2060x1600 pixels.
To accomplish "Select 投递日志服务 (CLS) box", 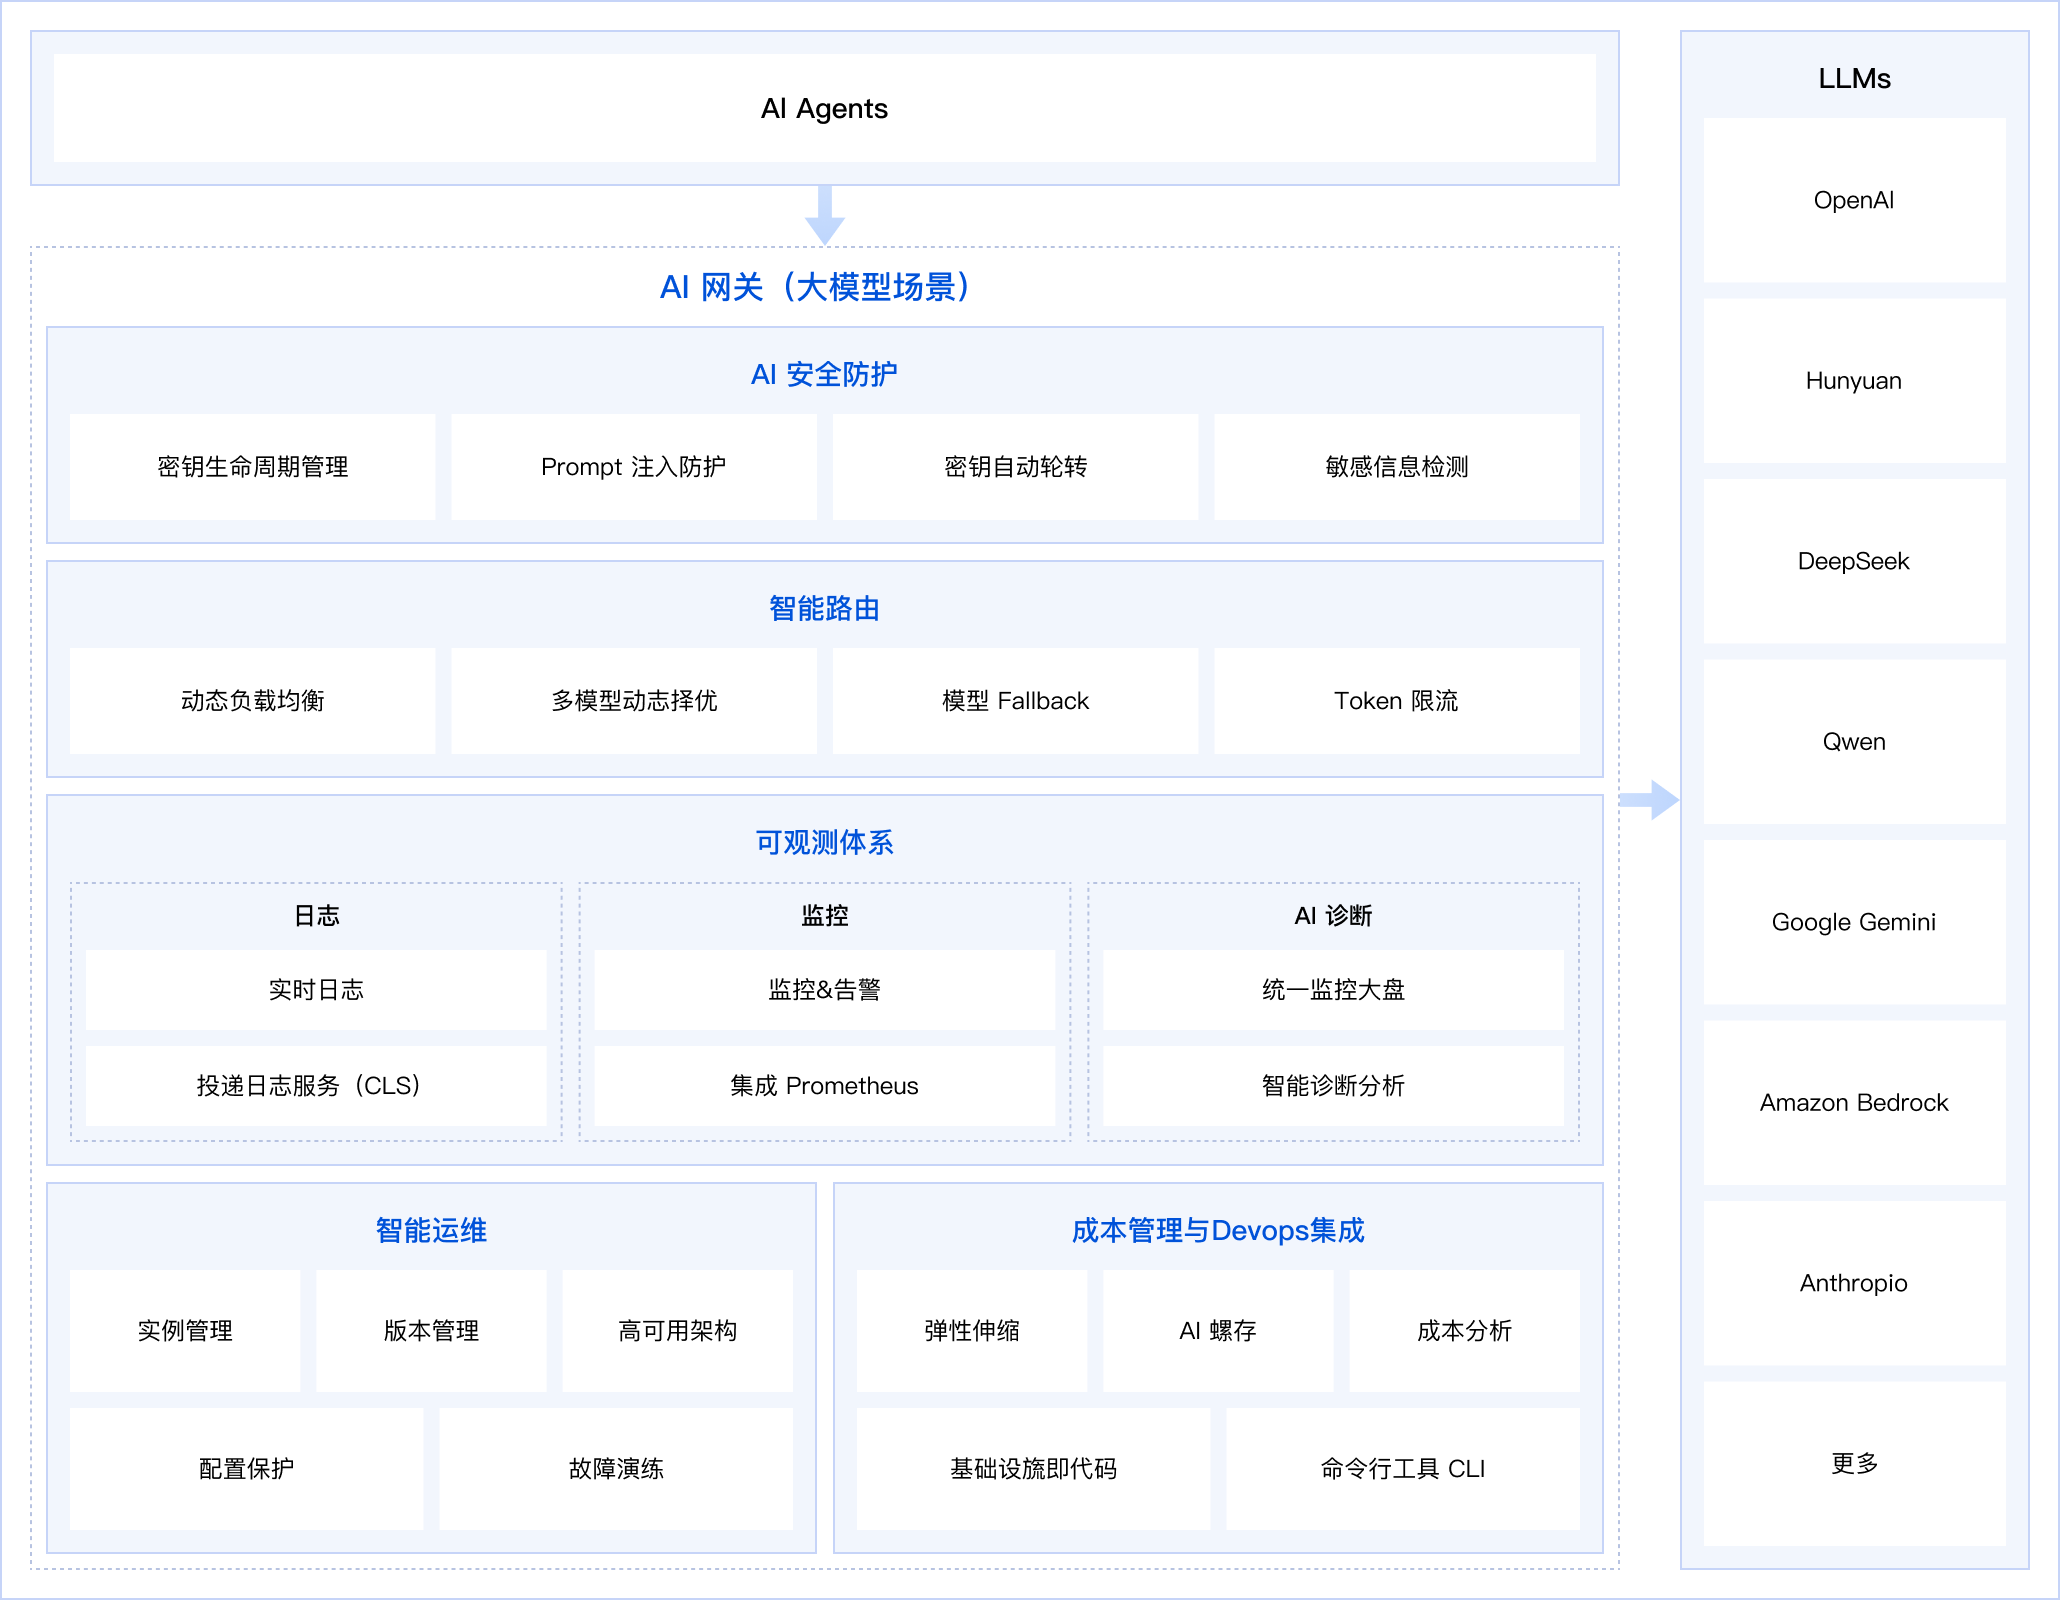I will [315, 1086].
